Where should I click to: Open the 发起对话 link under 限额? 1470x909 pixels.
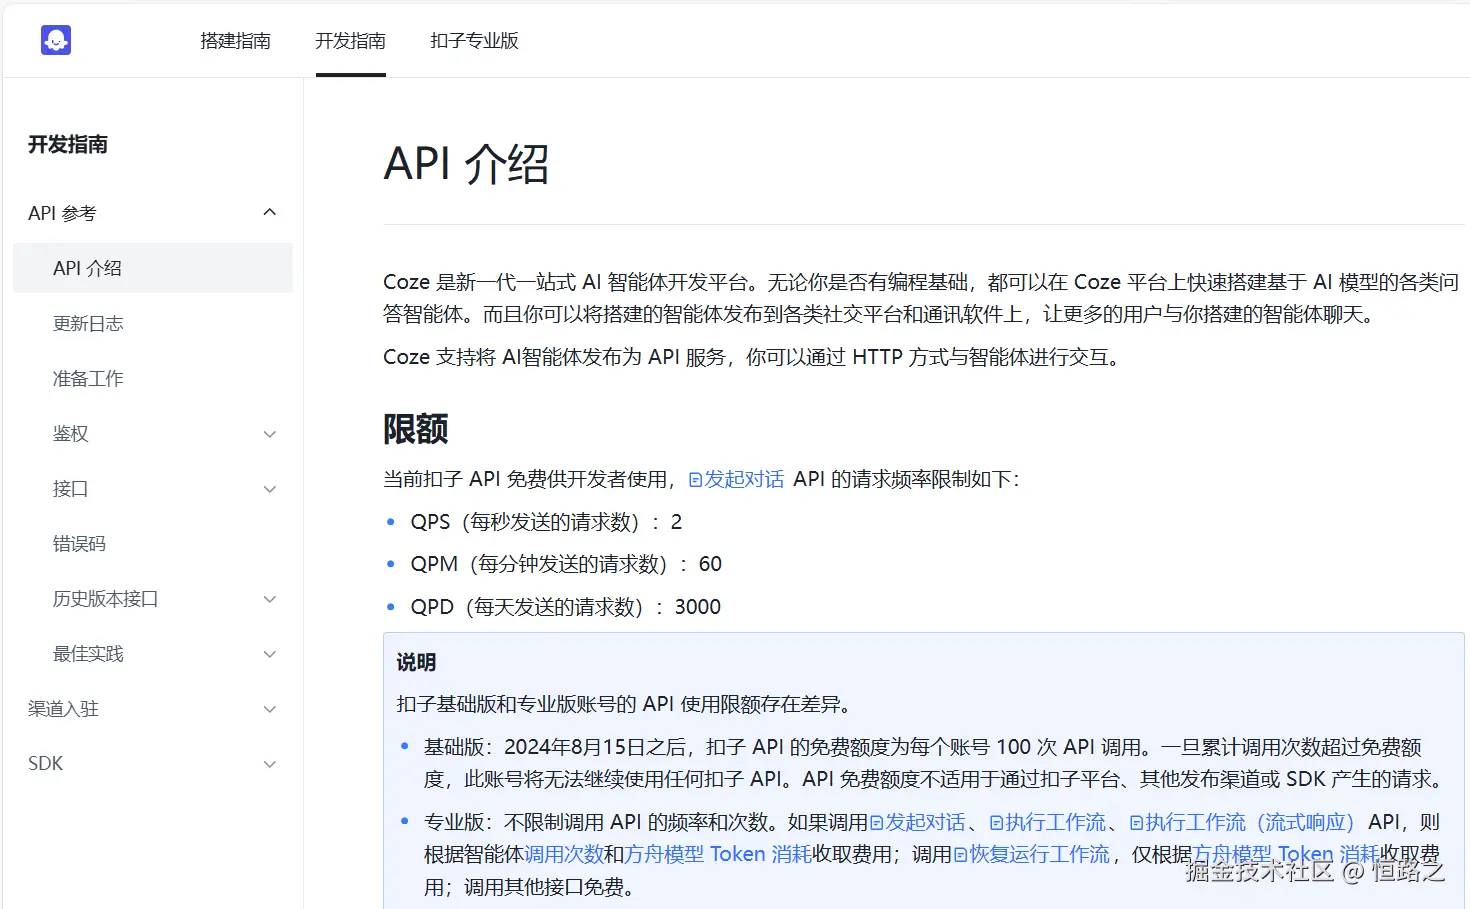pyautogui.click(x=744, y=479)
